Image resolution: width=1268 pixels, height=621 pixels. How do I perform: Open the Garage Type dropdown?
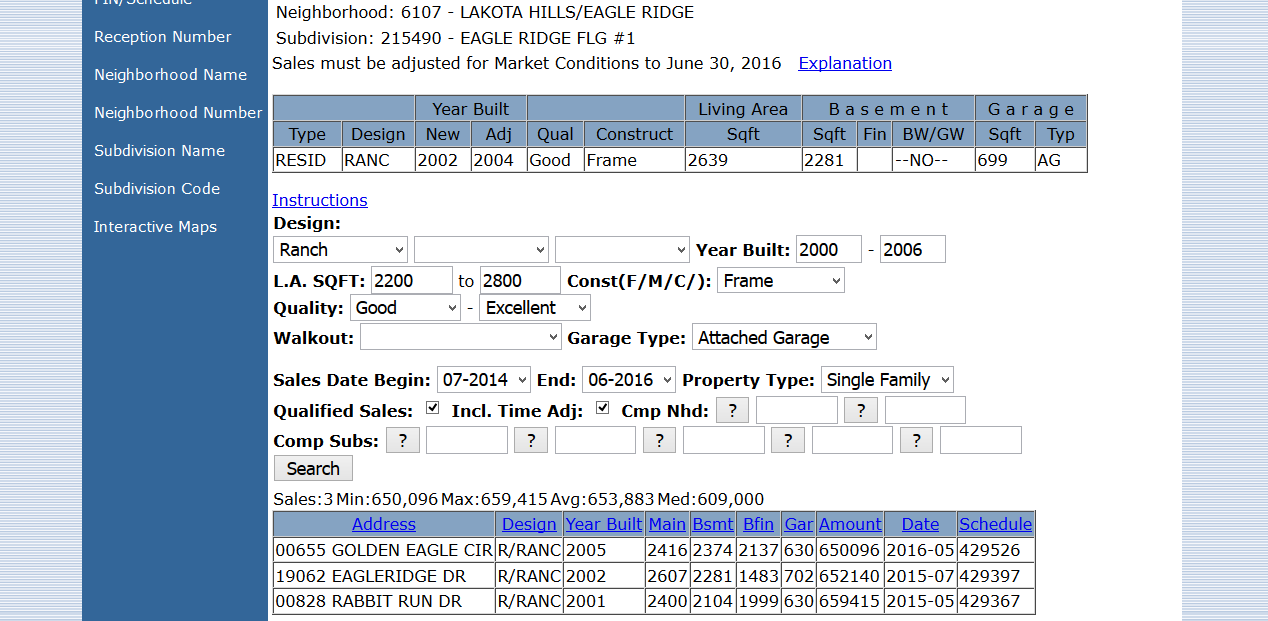pos(784,336)
